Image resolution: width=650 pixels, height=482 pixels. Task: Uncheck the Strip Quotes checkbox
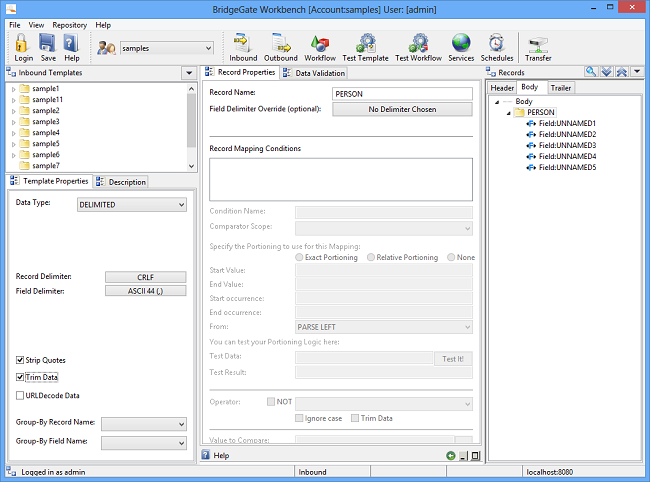(20, 360)
